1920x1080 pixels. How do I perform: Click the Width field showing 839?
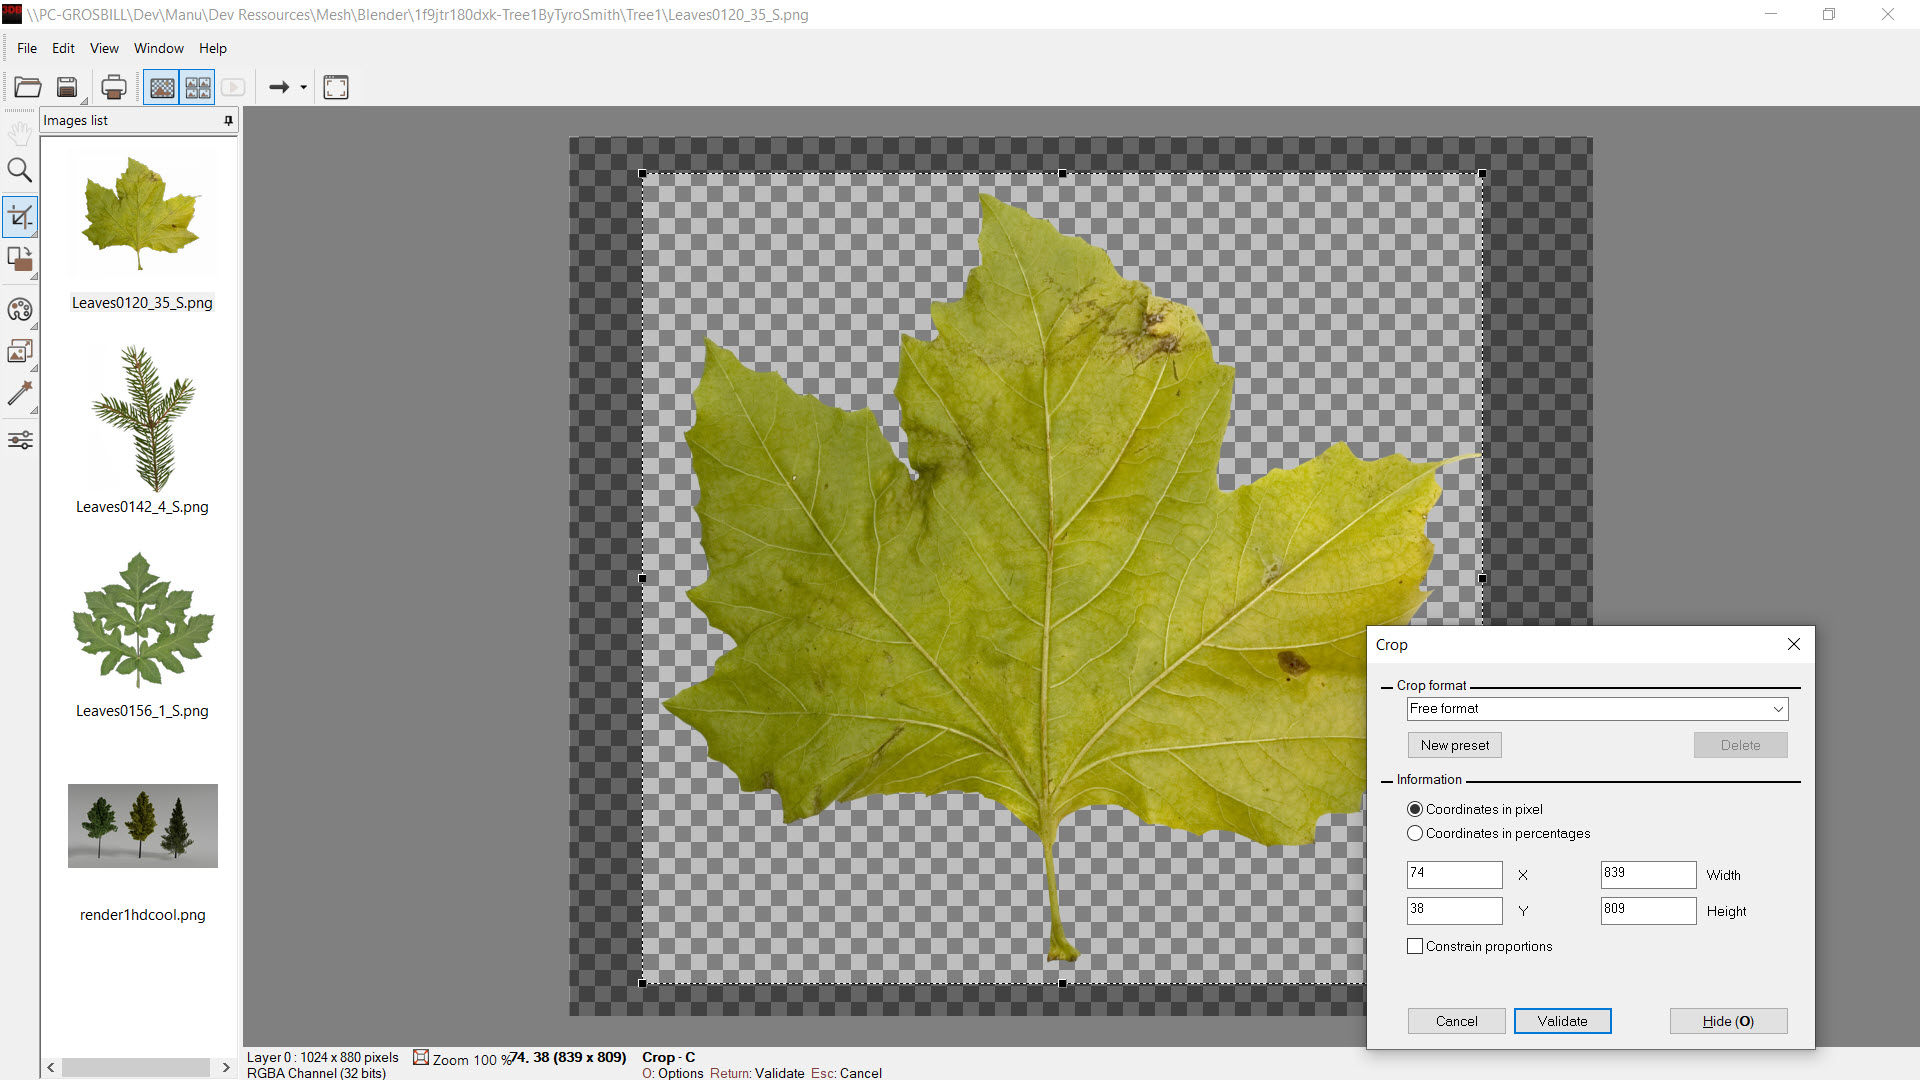point(1648,875)
